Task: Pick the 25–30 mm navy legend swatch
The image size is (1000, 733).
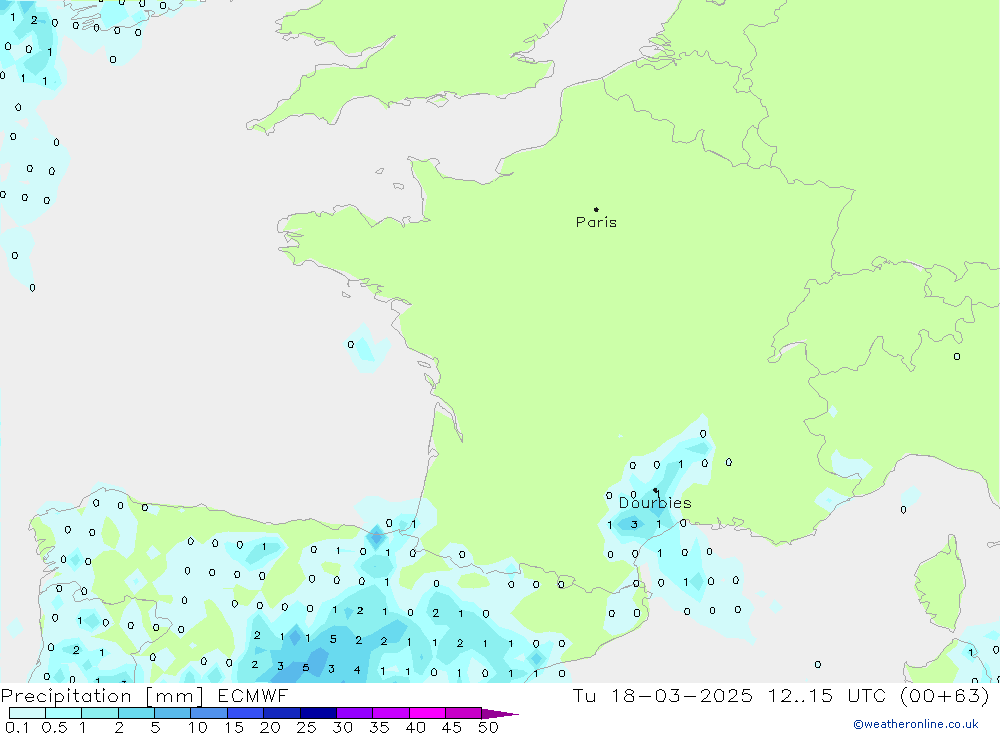Action: (318, 713)
